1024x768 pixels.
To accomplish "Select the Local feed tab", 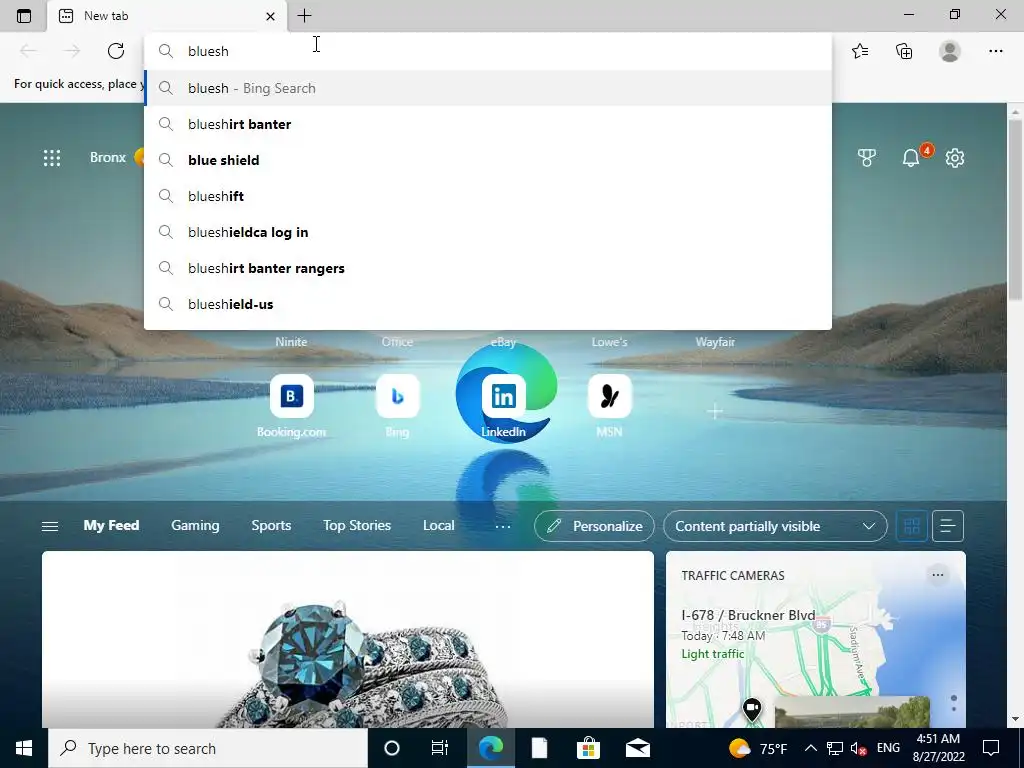I will 439,526.
